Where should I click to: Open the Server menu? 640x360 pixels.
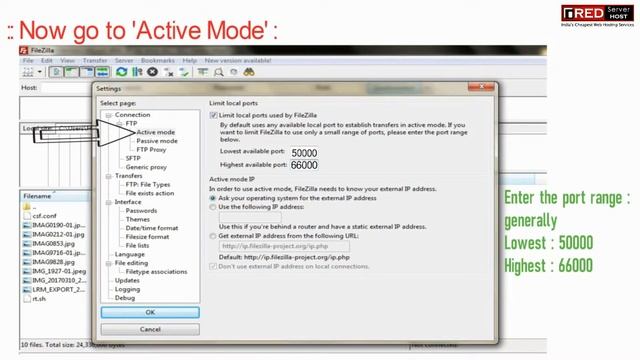point(124,60)
